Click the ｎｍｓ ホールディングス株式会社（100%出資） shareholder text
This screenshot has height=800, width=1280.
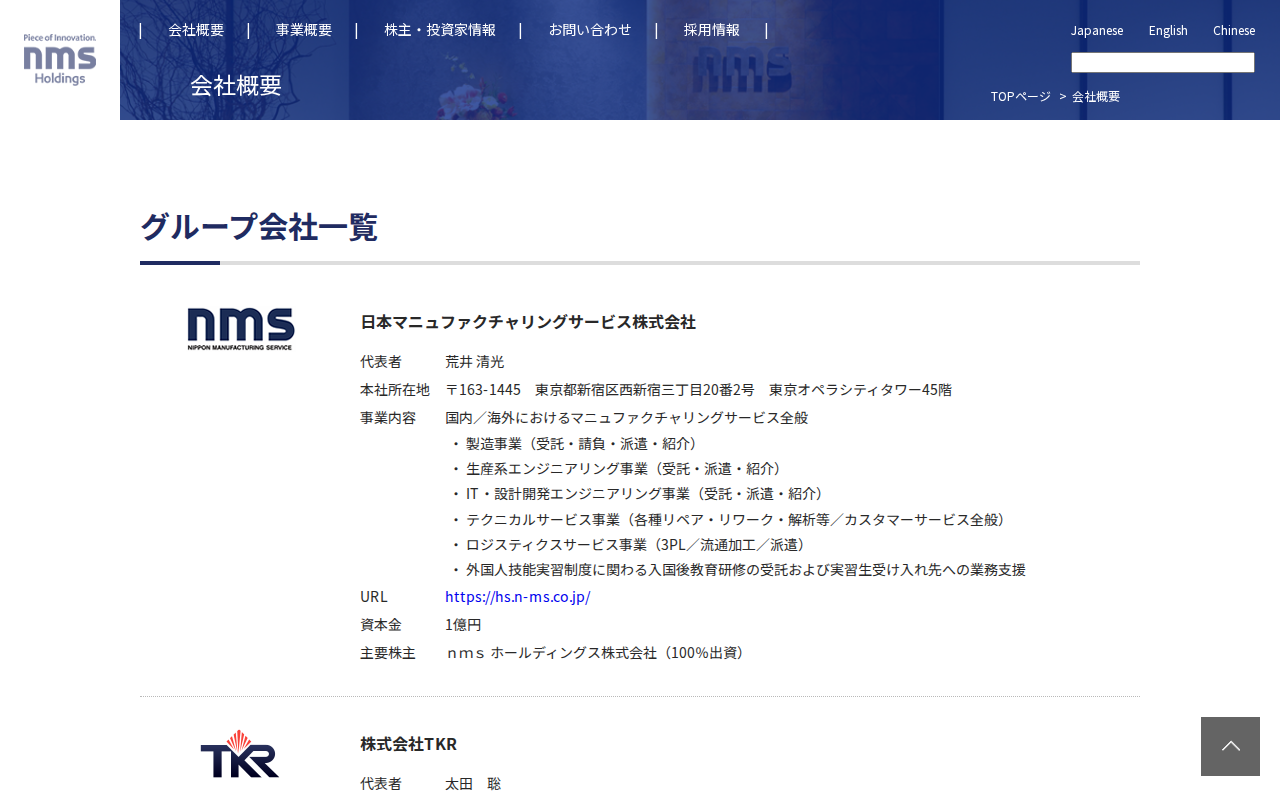coord(595,653)
